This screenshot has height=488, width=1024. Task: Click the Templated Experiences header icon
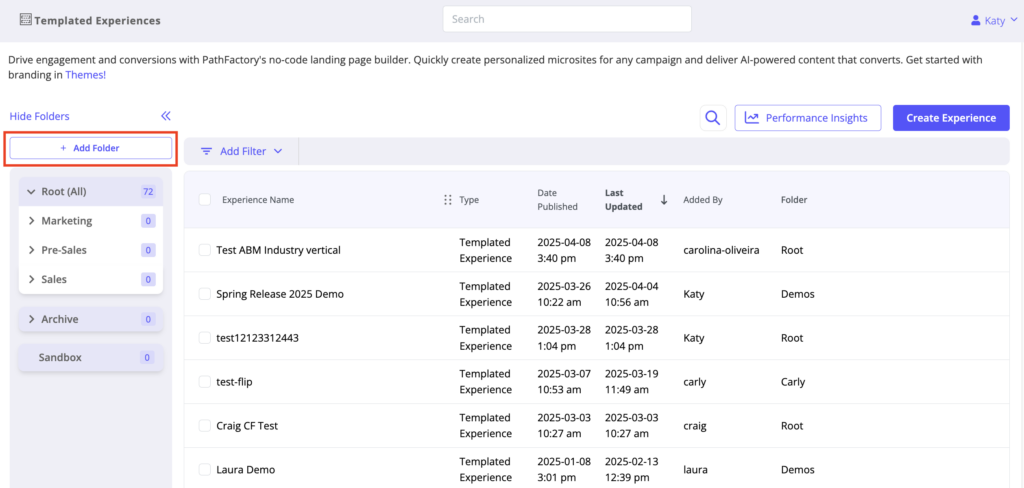pyautogui.click(x=25, y=20)
